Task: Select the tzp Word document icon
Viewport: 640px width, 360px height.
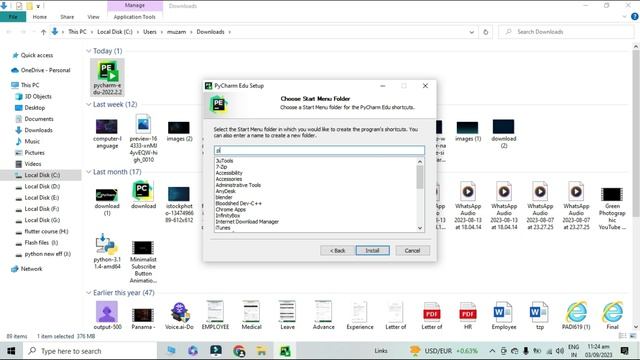Action: pos(540,312)
